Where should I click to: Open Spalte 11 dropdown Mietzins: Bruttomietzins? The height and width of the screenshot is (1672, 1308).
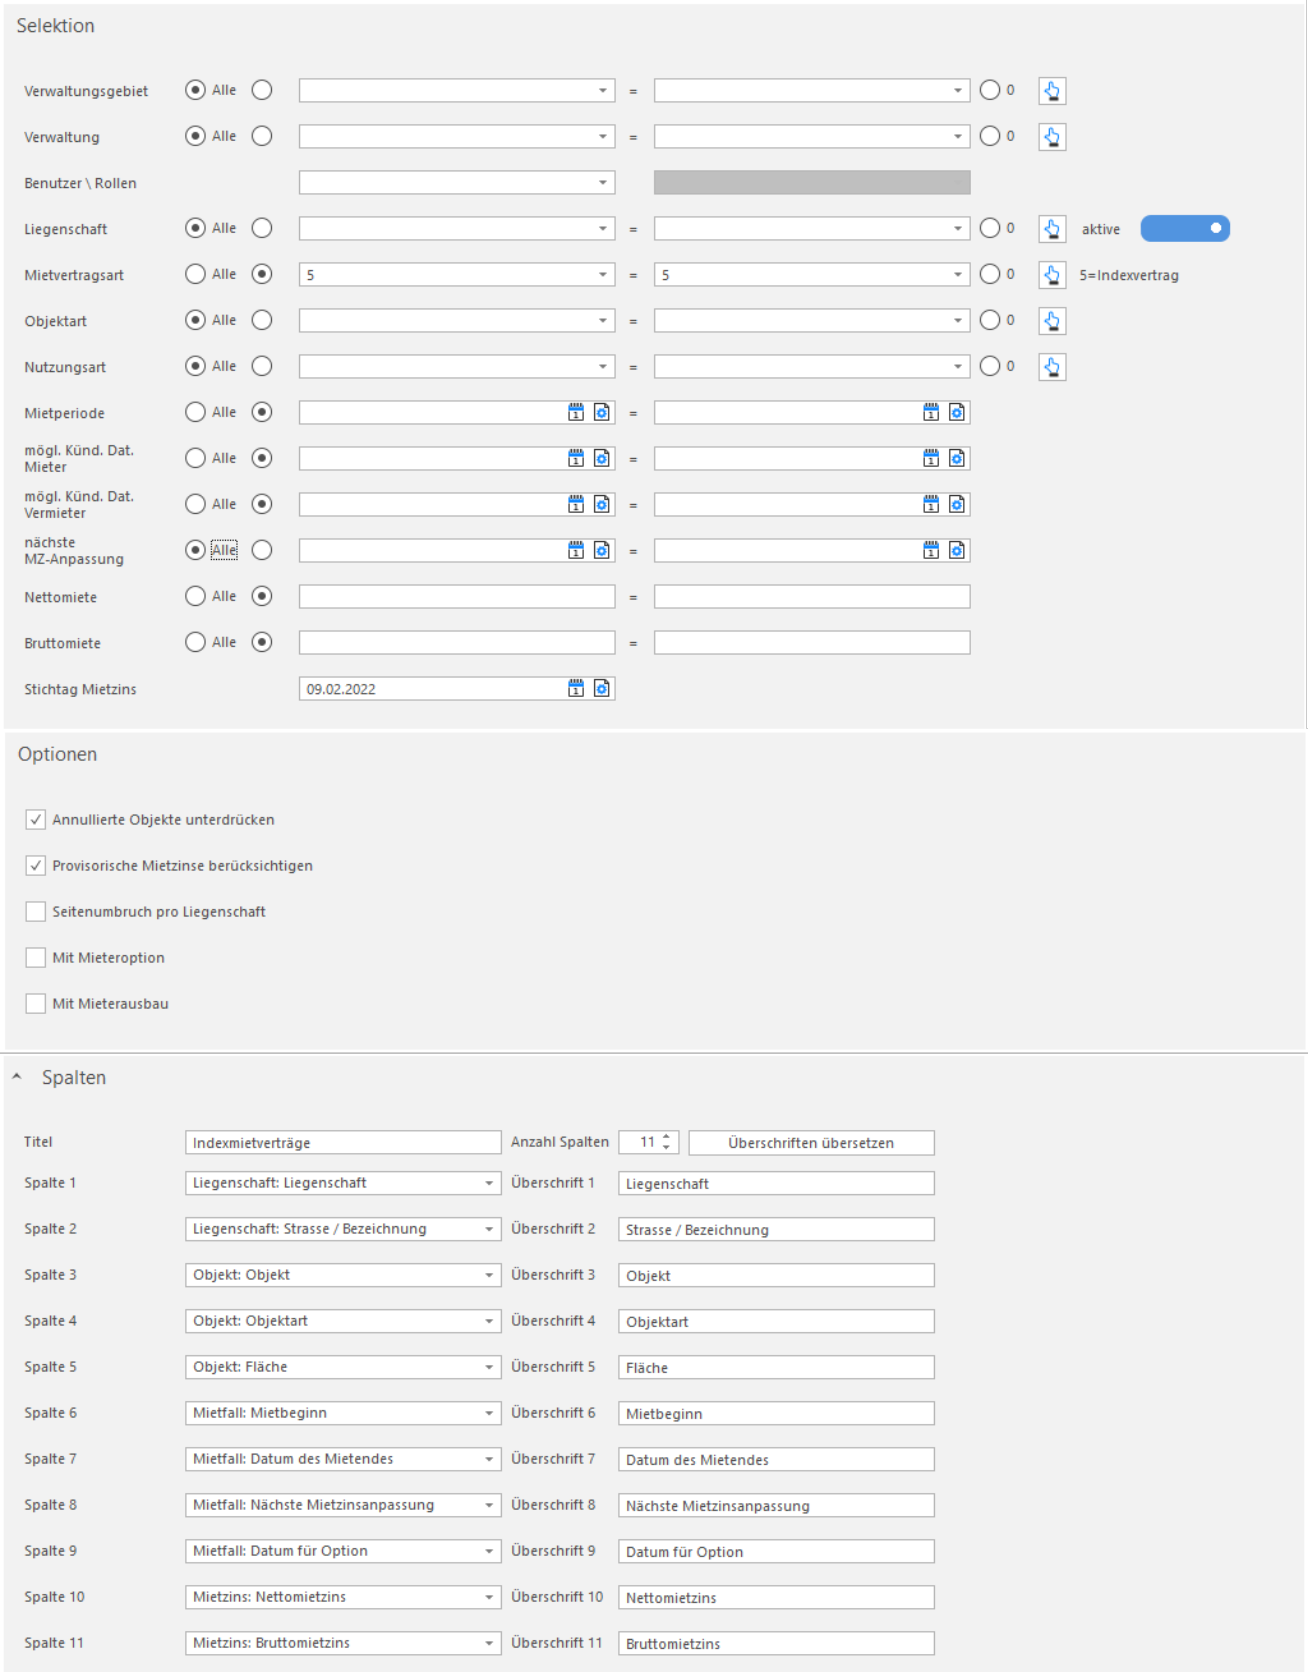343,1643
